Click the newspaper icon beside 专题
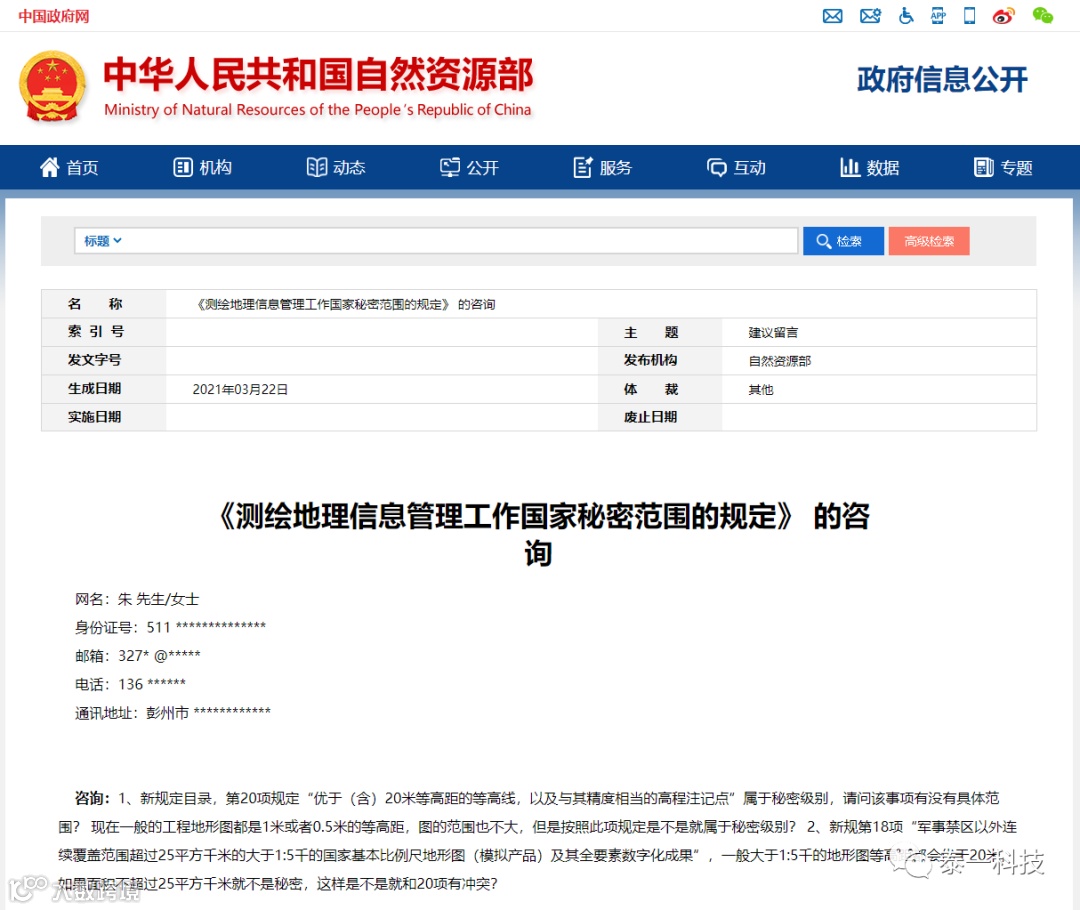Viewport: 1080px width, 910px height. pos(984,167)
